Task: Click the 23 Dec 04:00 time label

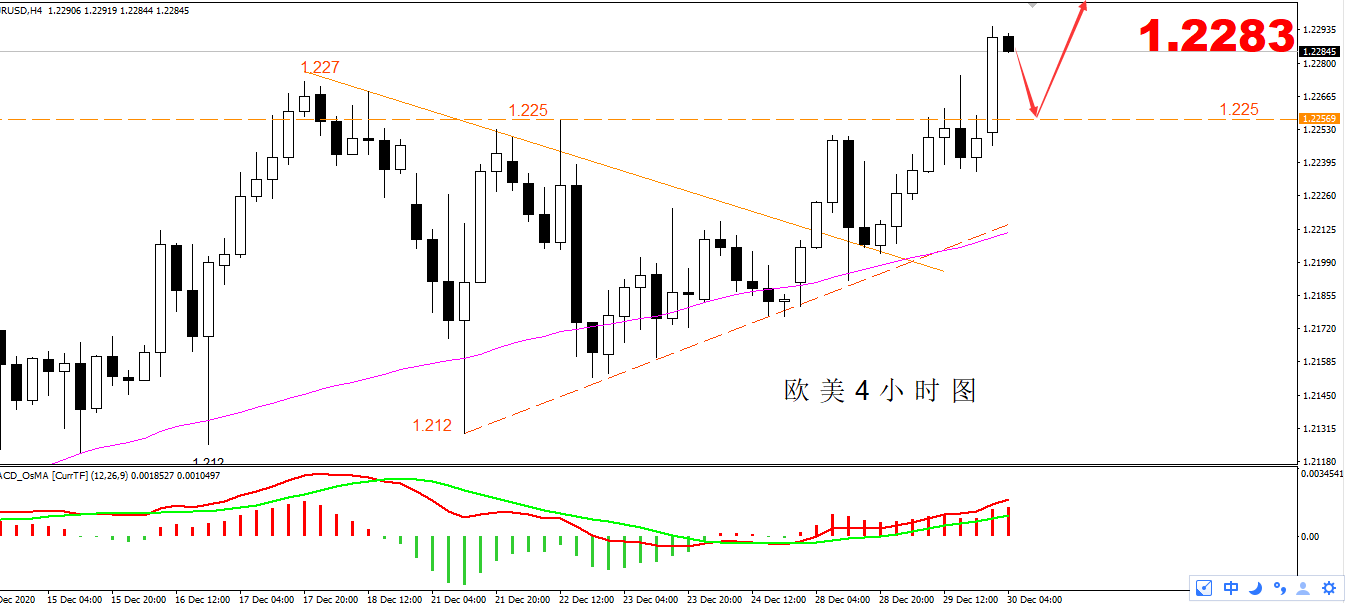Action: pos(652,599)
